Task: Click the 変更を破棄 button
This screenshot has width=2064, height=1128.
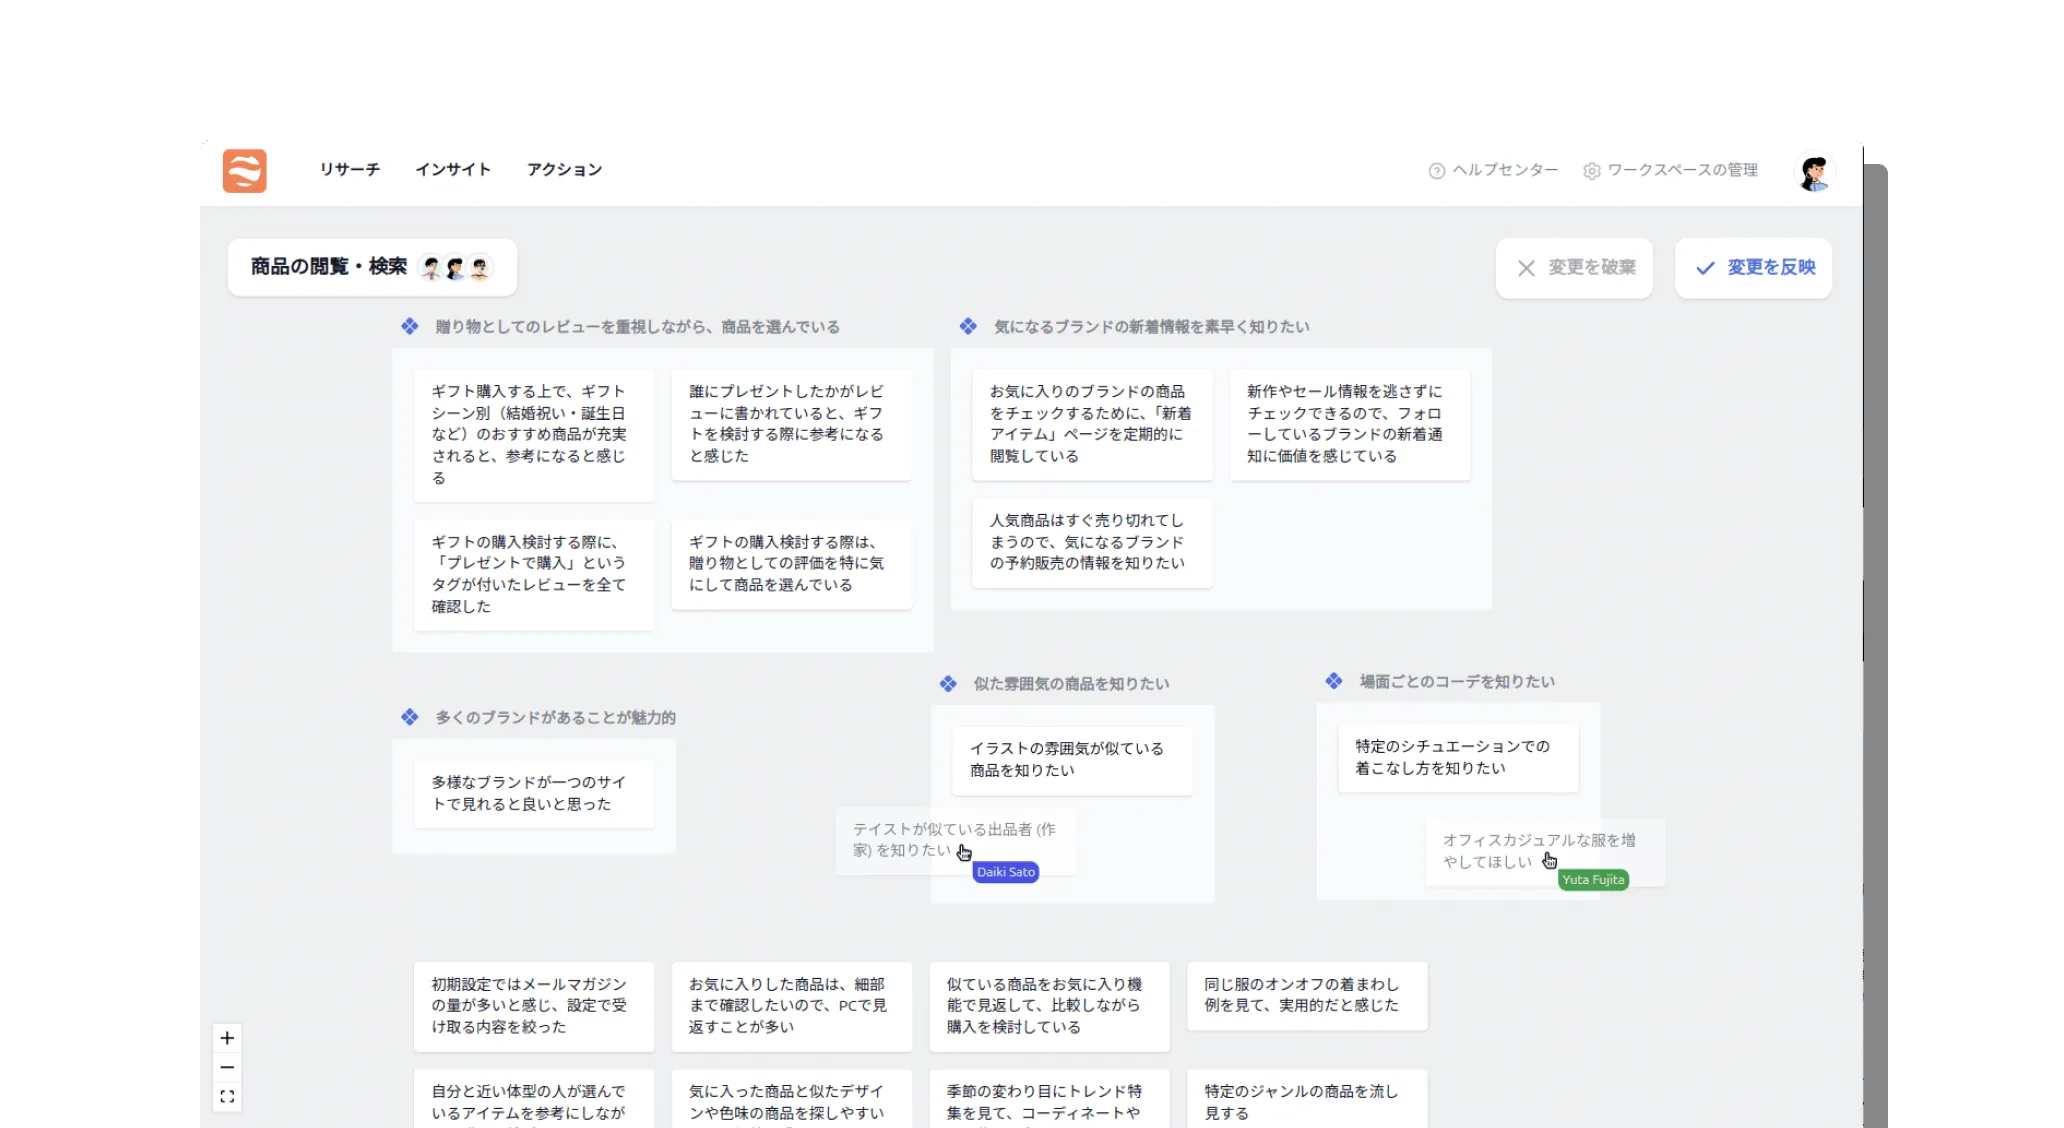Action: click(x=1574, y=268)
